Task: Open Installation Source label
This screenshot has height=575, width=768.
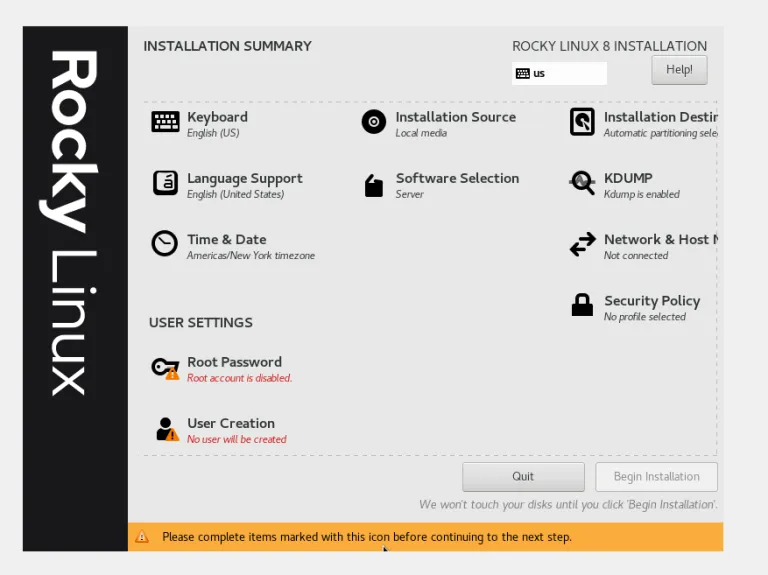Action: 456,117
